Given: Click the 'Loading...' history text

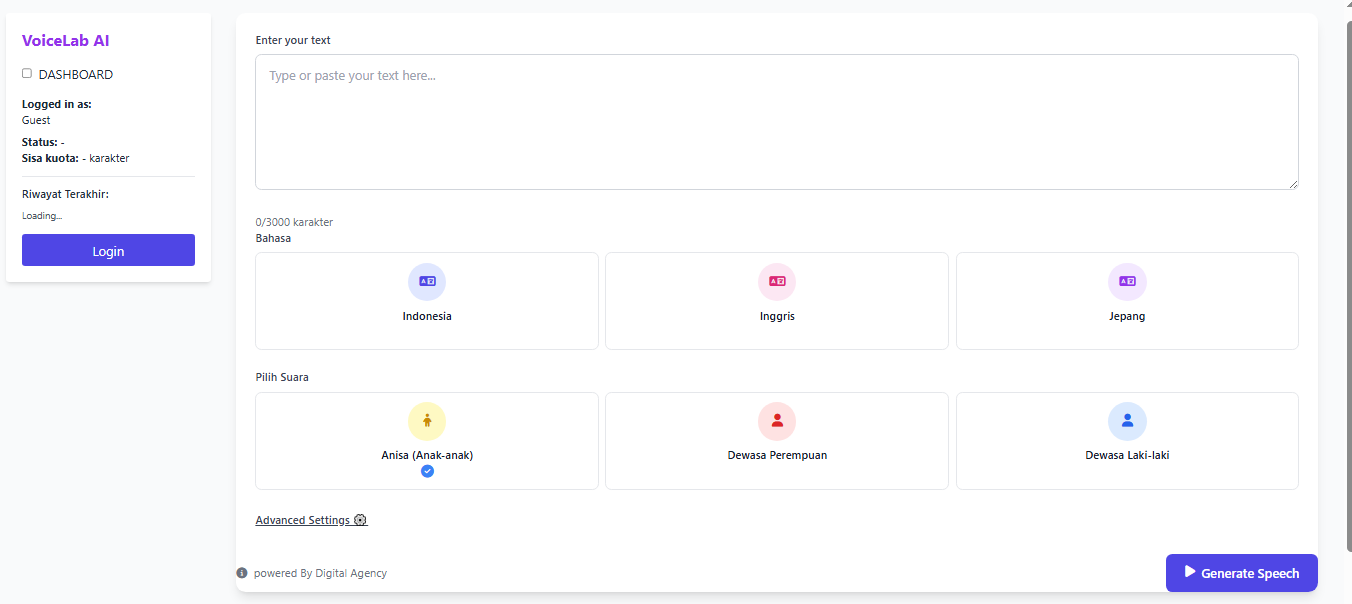Looking at the screenshot, I should coord(42,216).
